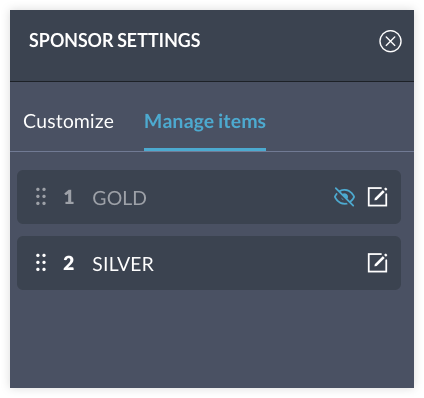Open editor using GOLD pencil icon
The image size is (424, 398).
coord(377,197)
